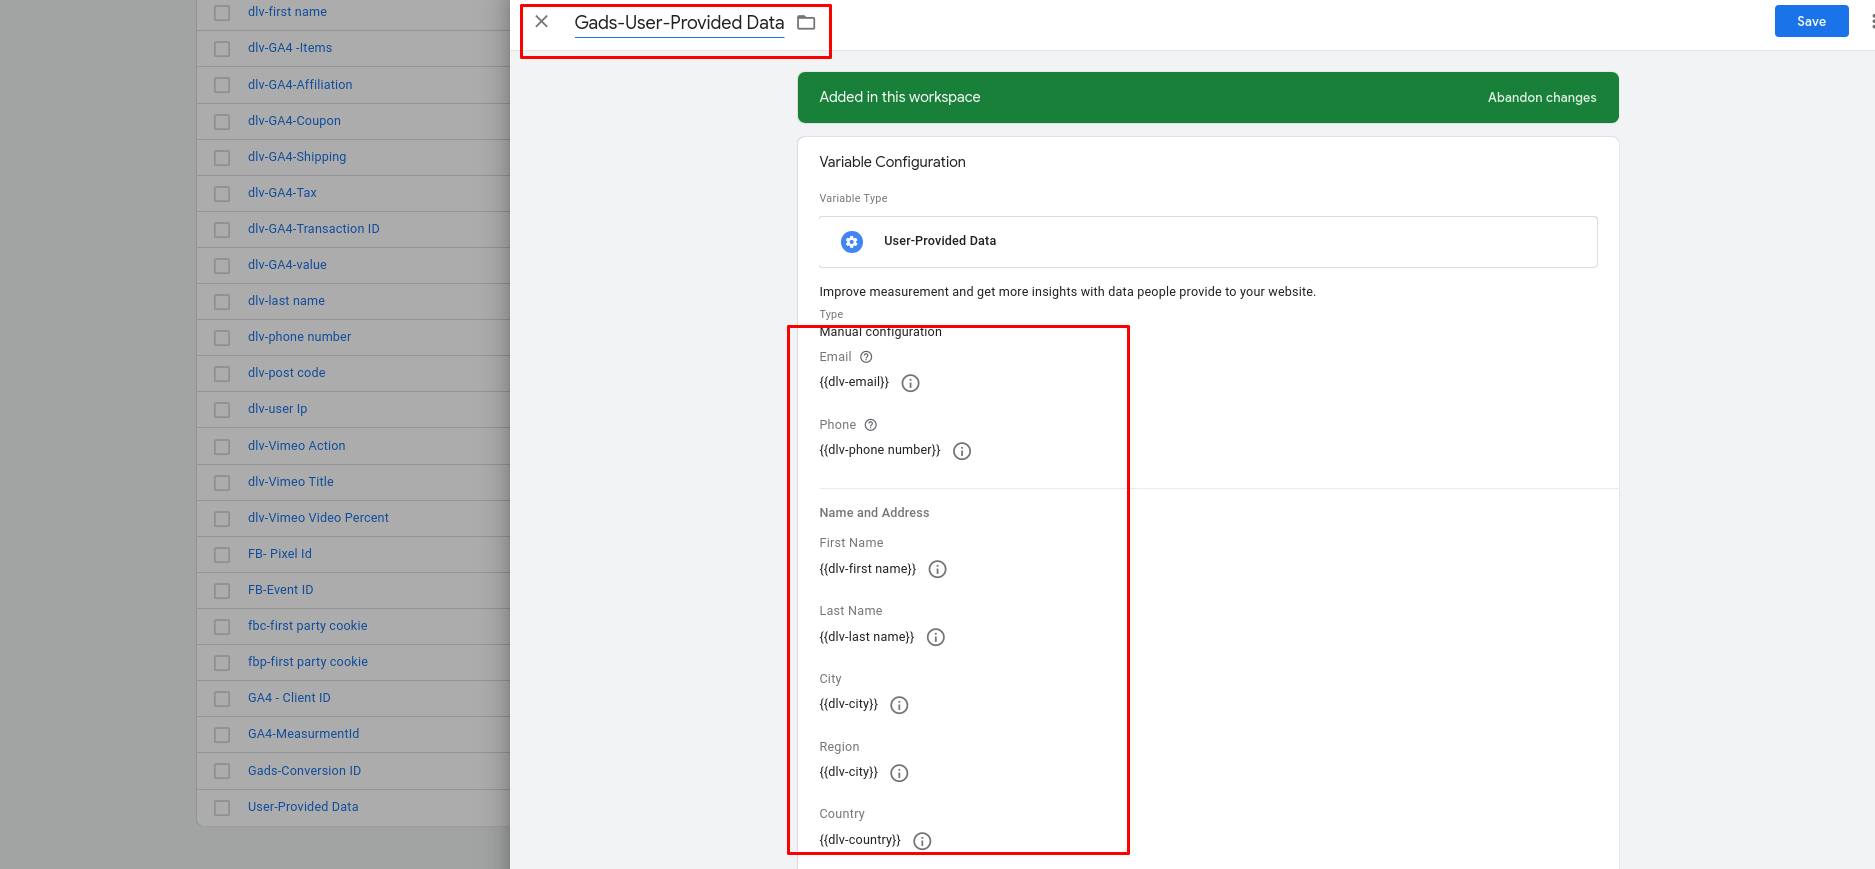Open the Gads-Conversion ID variable link
Screen dimensions: 1875x869
pos(304,771)
